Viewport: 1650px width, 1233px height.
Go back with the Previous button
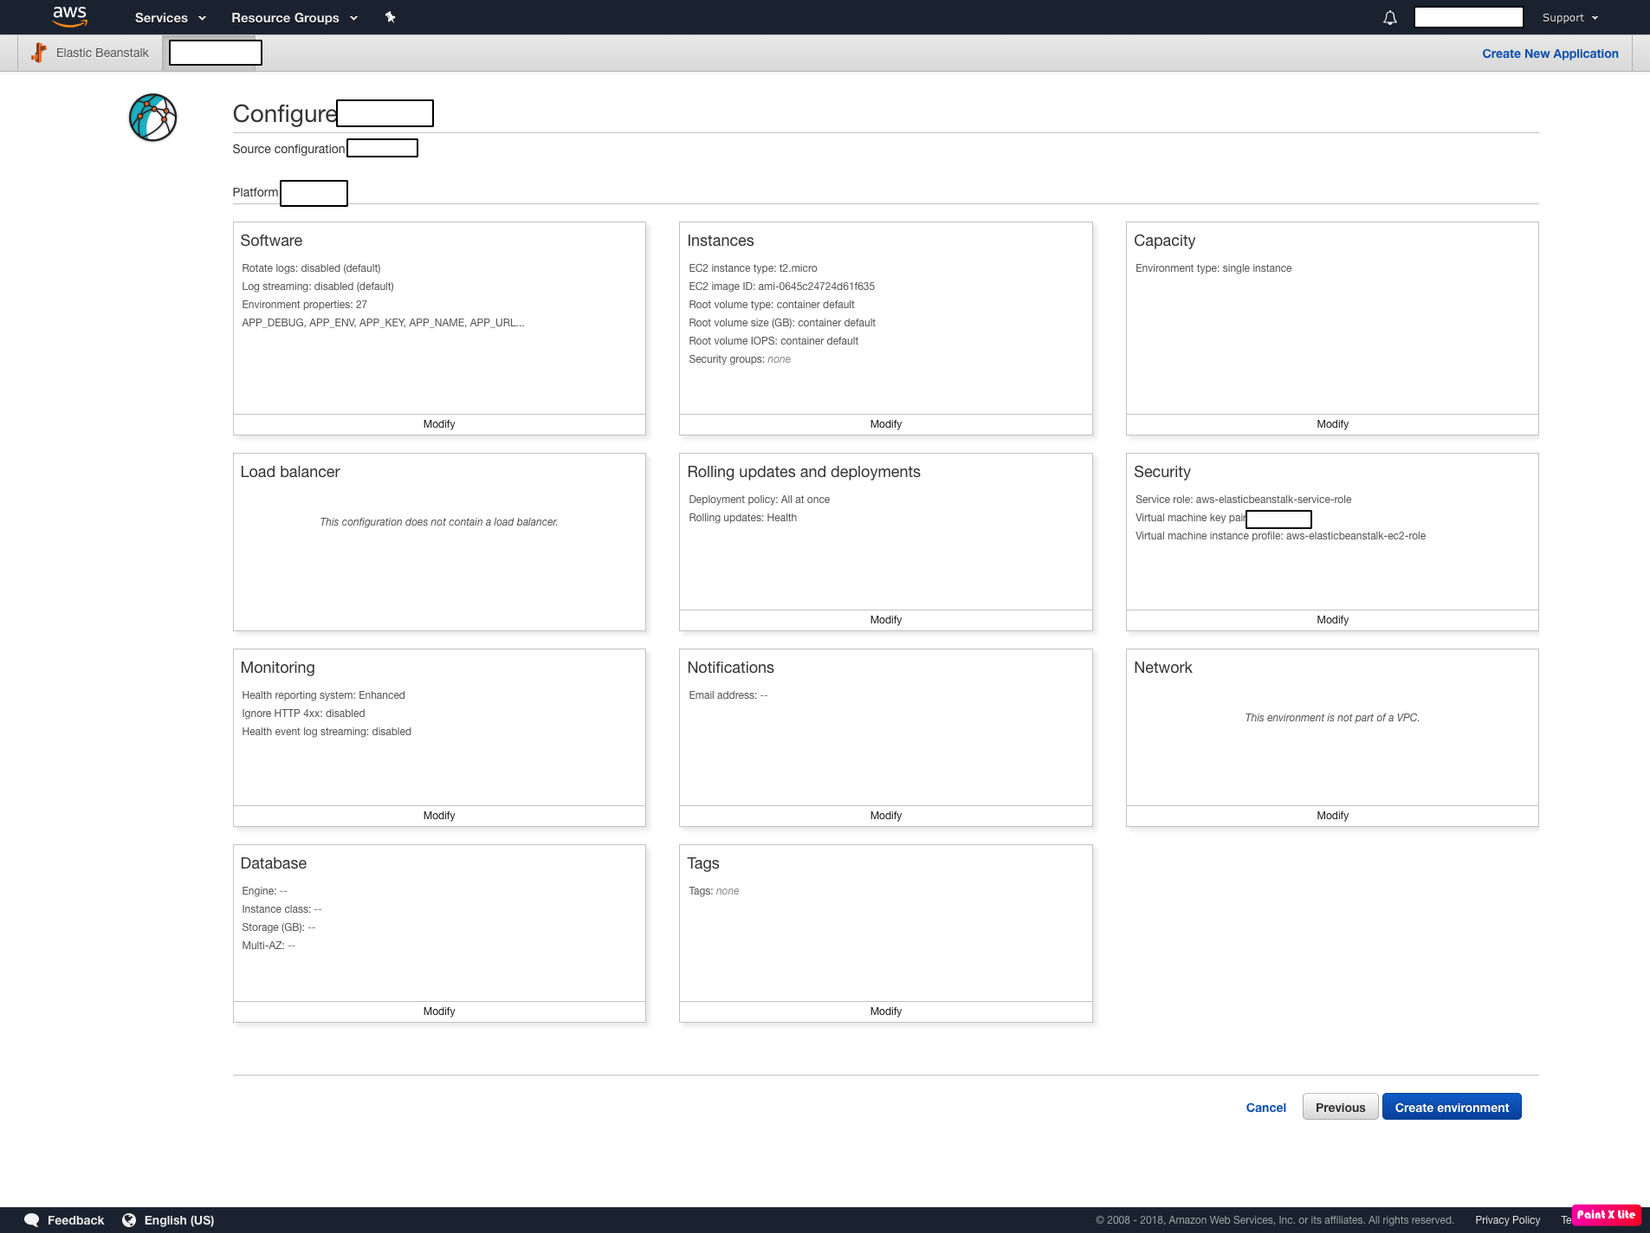pyautogui.click(x=1340, y=1107)
